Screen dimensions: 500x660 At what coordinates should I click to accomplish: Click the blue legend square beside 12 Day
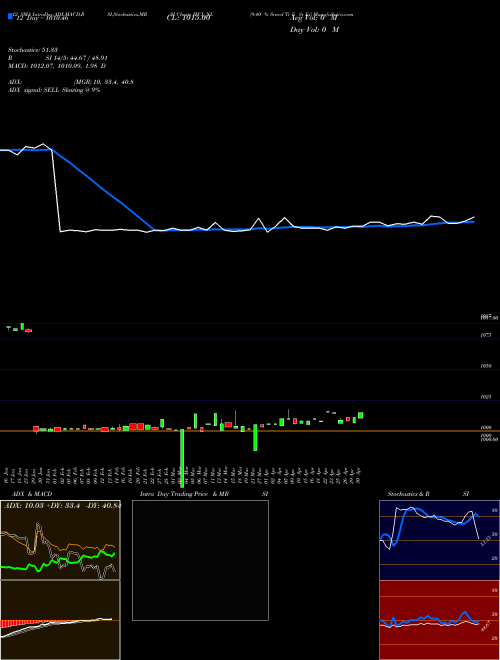(10, 16)
